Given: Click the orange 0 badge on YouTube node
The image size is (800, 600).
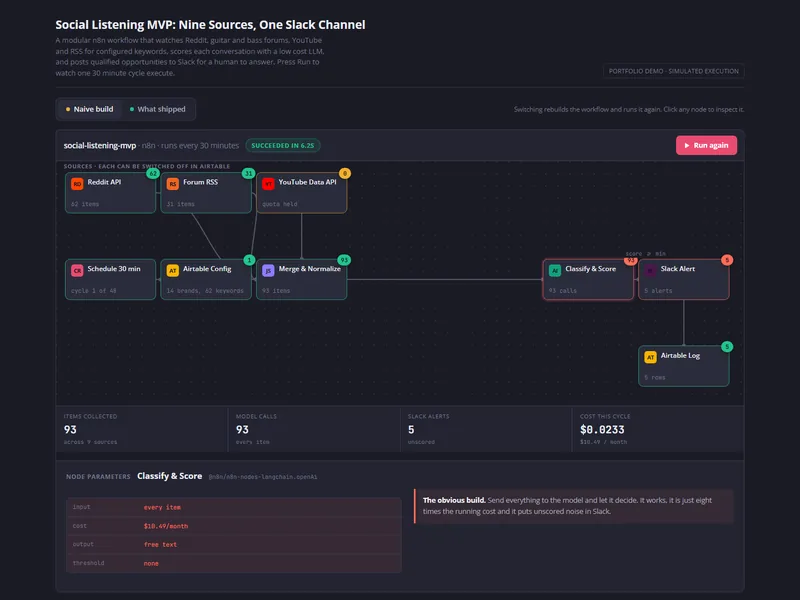Looking at the screenshot, I should (x=345, y=173).
